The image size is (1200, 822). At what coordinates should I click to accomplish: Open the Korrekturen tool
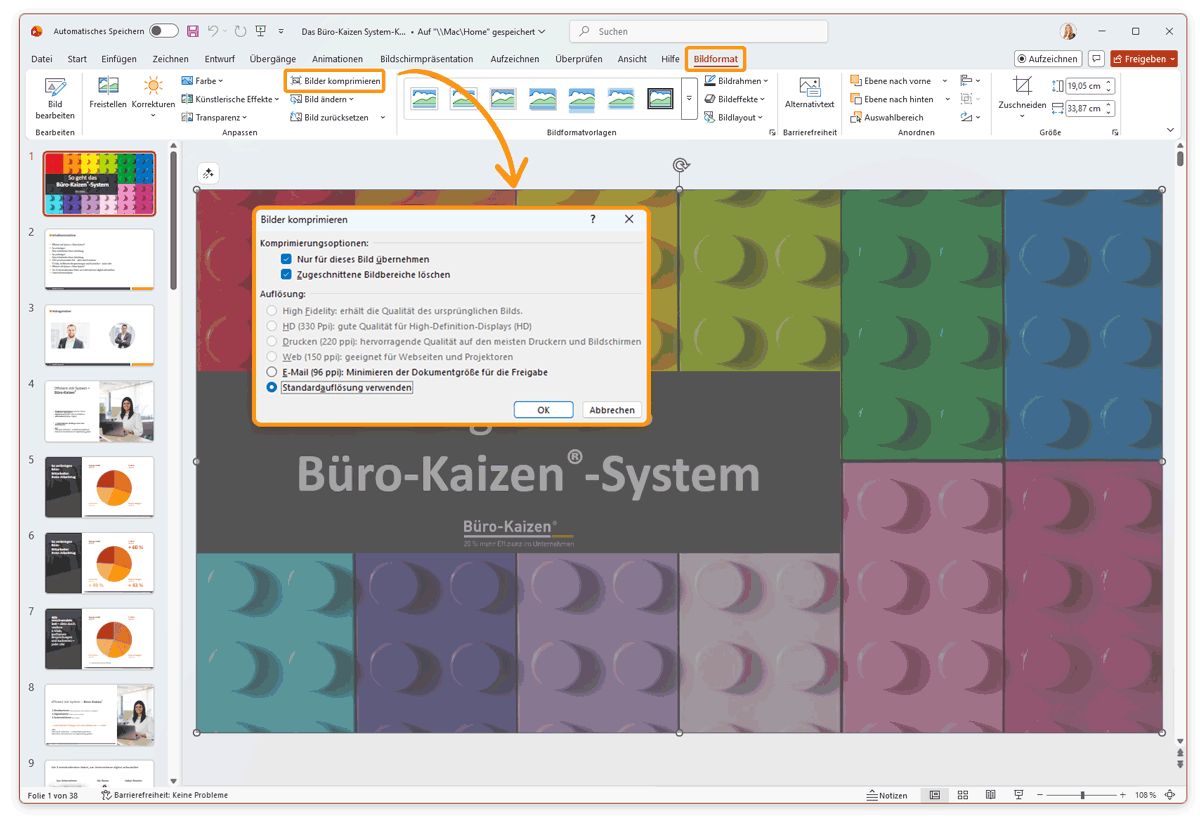pyautogui.click(x=152, y=97)
